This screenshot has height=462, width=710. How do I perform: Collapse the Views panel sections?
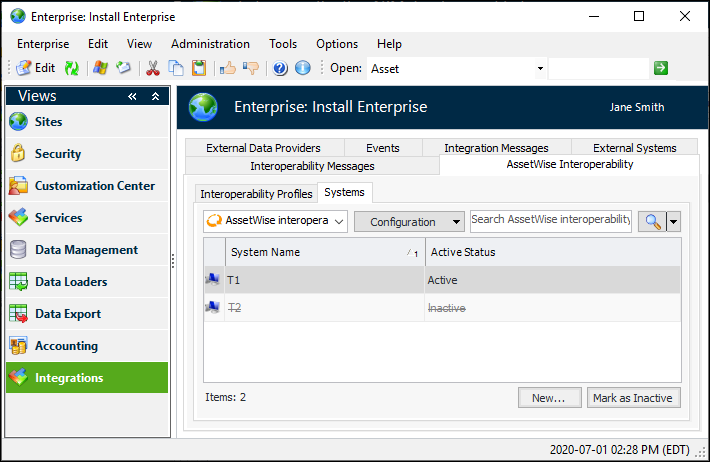(155, 97)
